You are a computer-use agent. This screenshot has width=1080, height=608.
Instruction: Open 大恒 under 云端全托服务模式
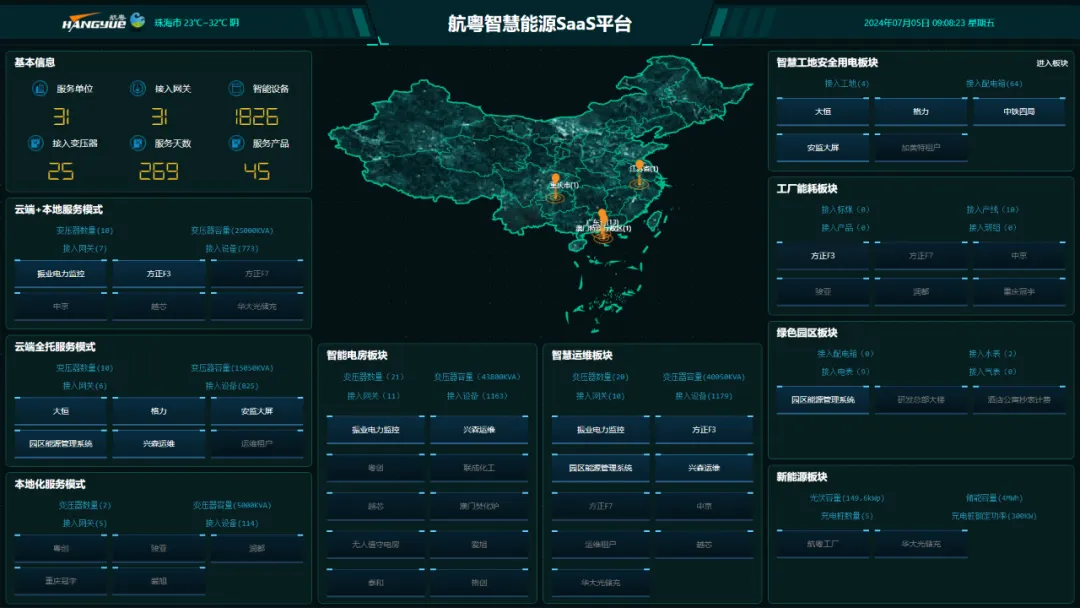[61, 411]
